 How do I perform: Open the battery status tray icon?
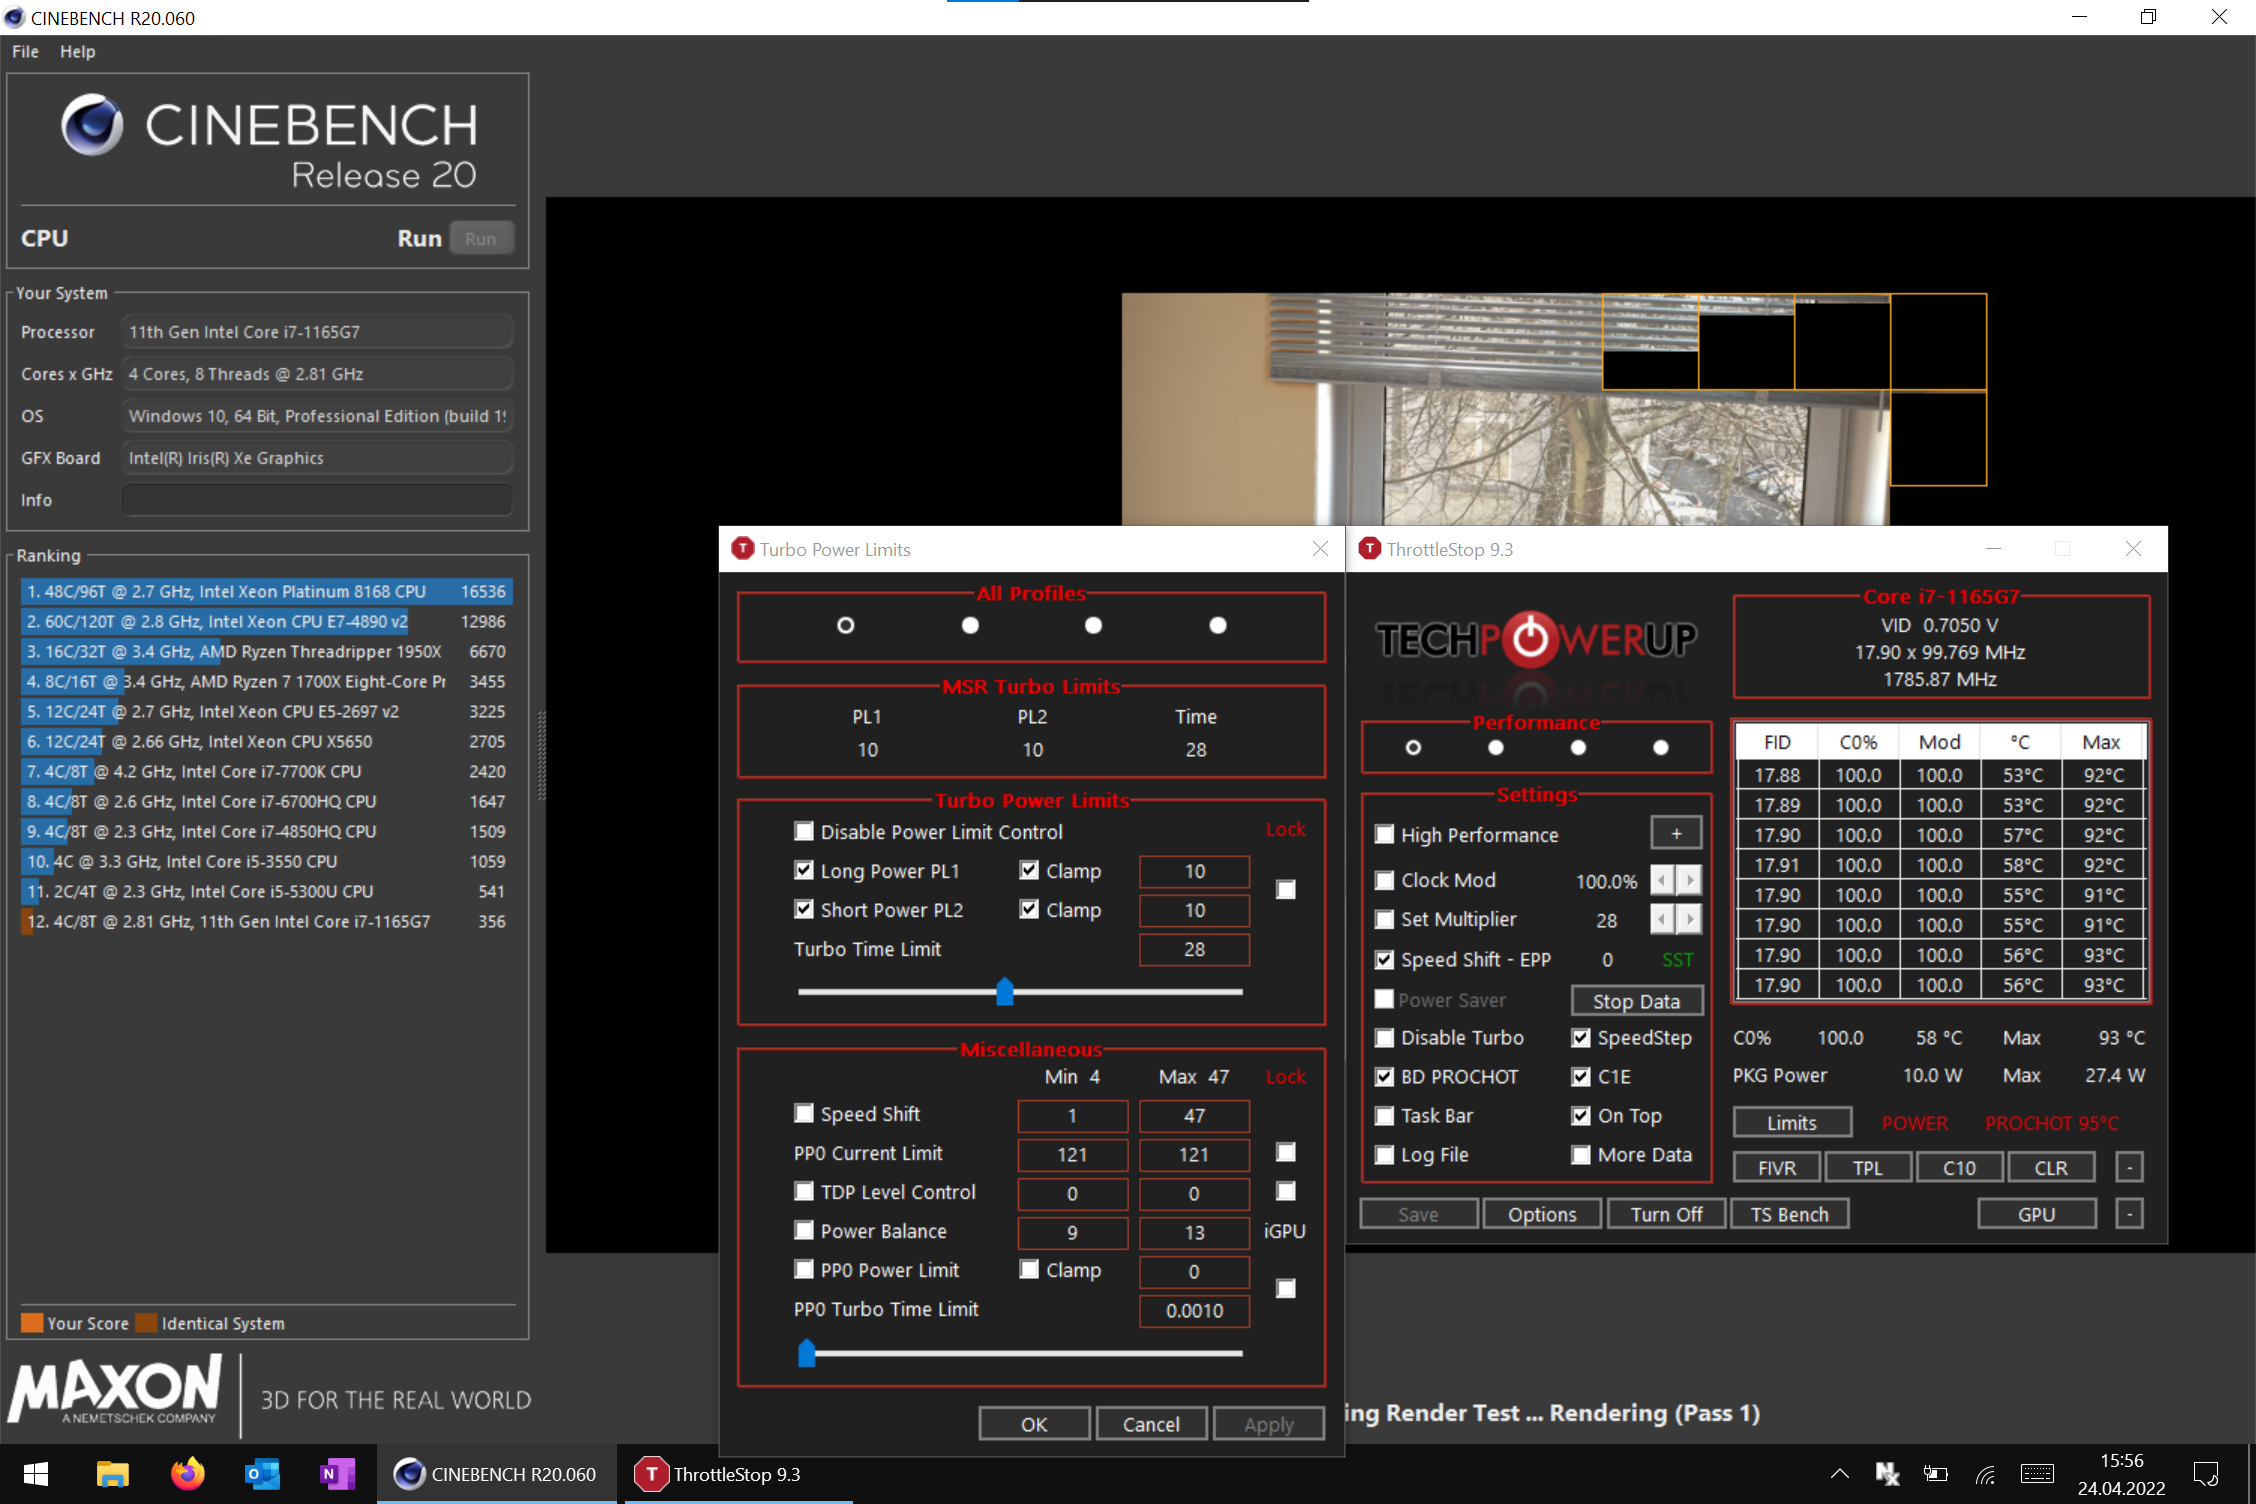1936,1474
